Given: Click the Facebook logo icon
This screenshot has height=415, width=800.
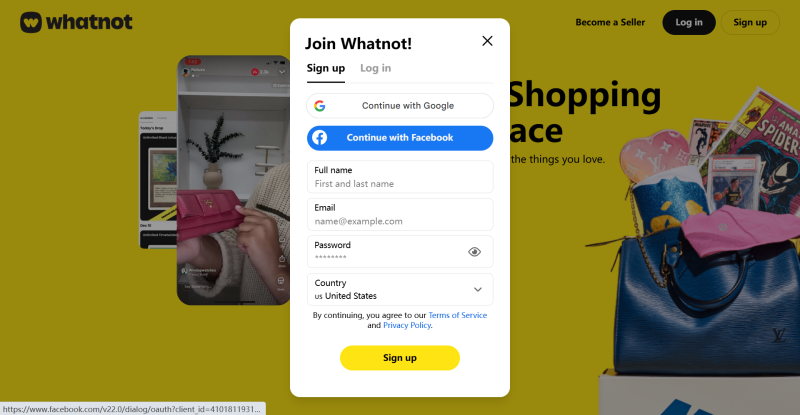Looking at the screenshot, I should [320, 138].
